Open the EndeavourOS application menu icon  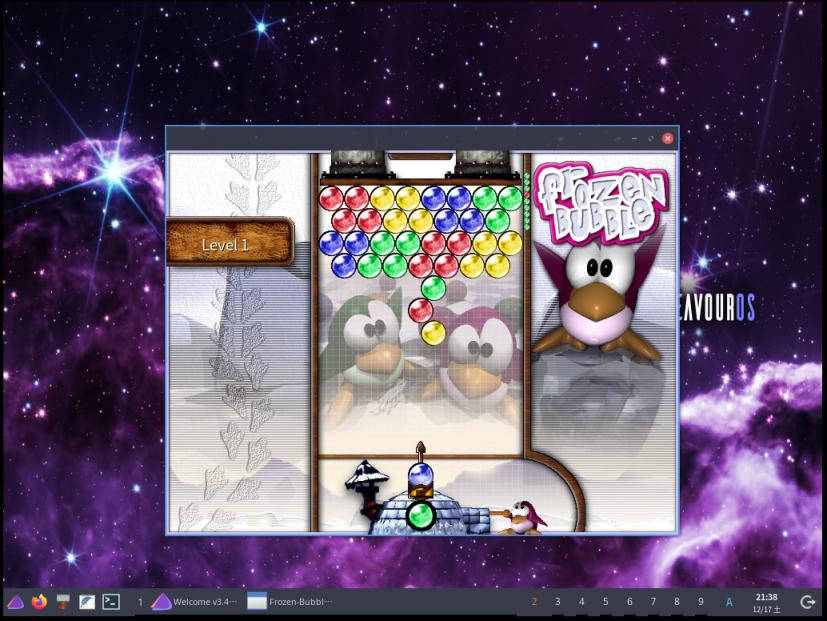(15, 601)
